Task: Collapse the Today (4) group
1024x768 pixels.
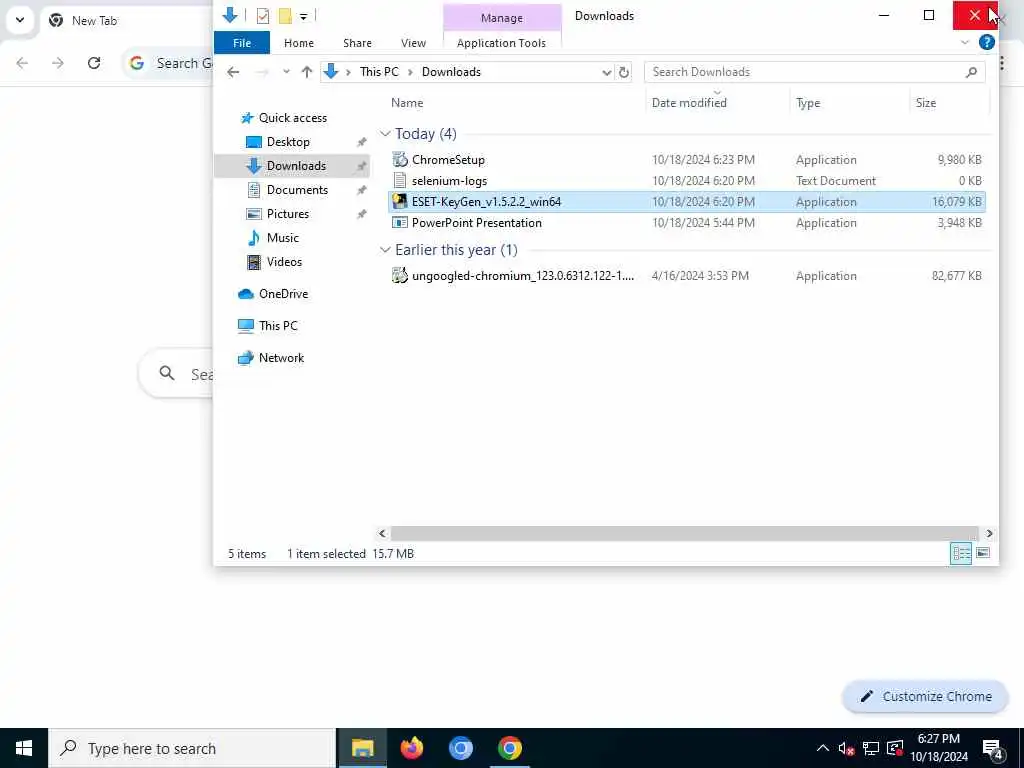Action: click(x=385, y=134)
